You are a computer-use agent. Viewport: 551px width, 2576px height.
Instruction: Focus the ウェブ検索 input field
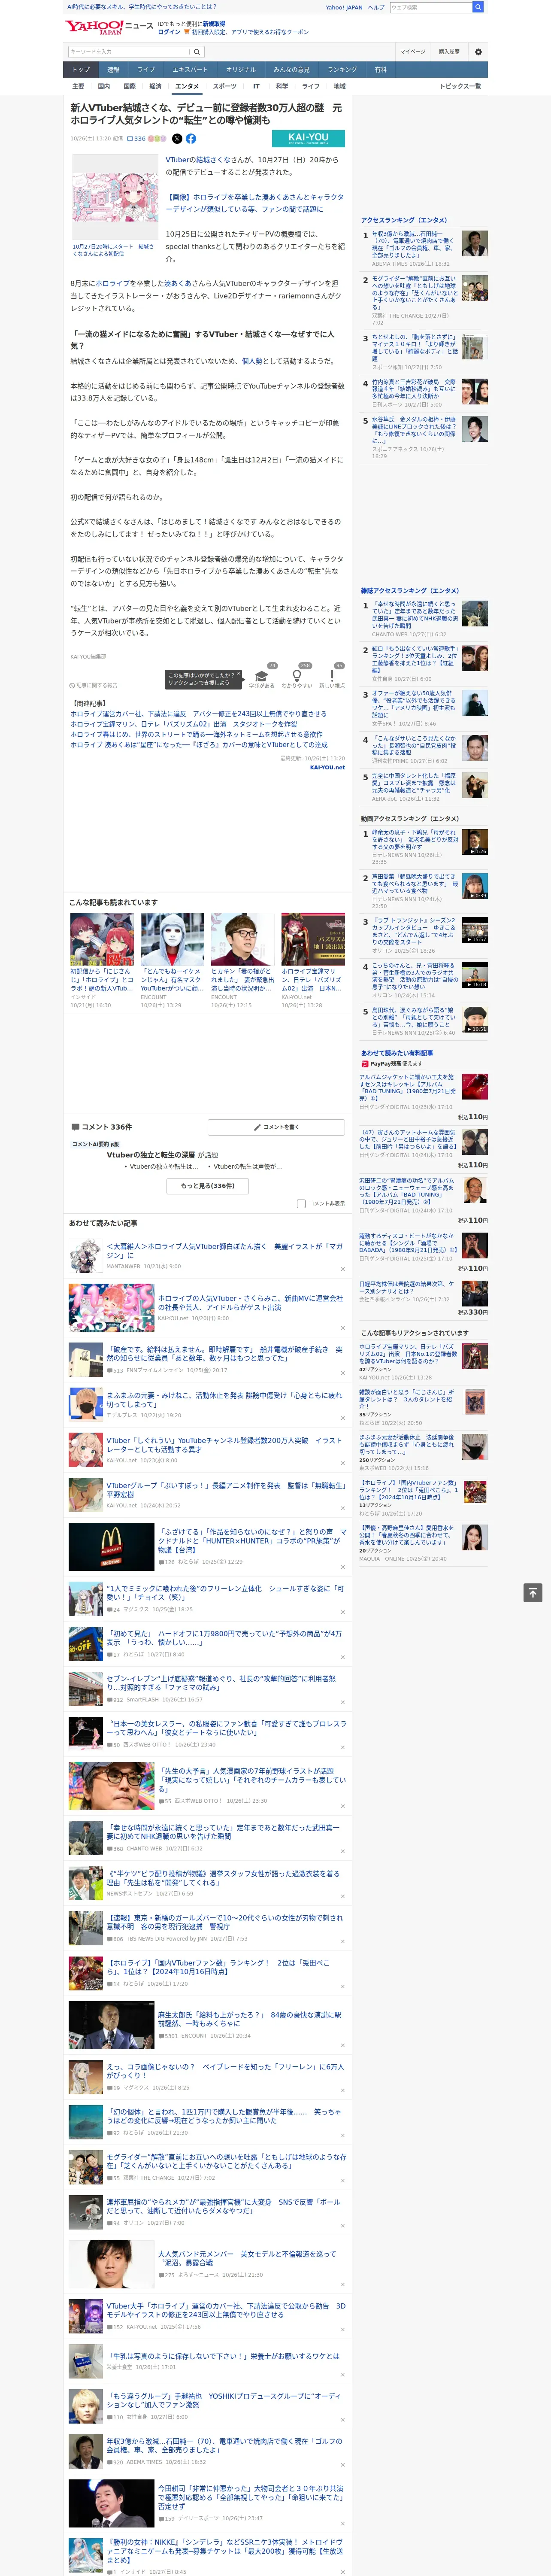430,7
